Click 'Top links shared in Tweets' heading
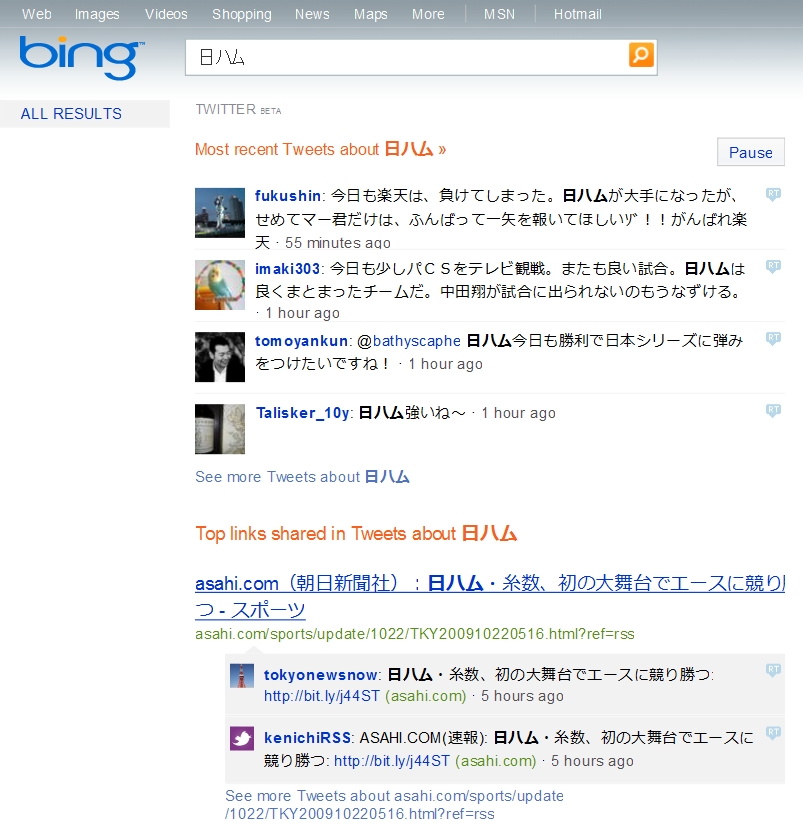 pyautogui.click(x=356, y=534)
